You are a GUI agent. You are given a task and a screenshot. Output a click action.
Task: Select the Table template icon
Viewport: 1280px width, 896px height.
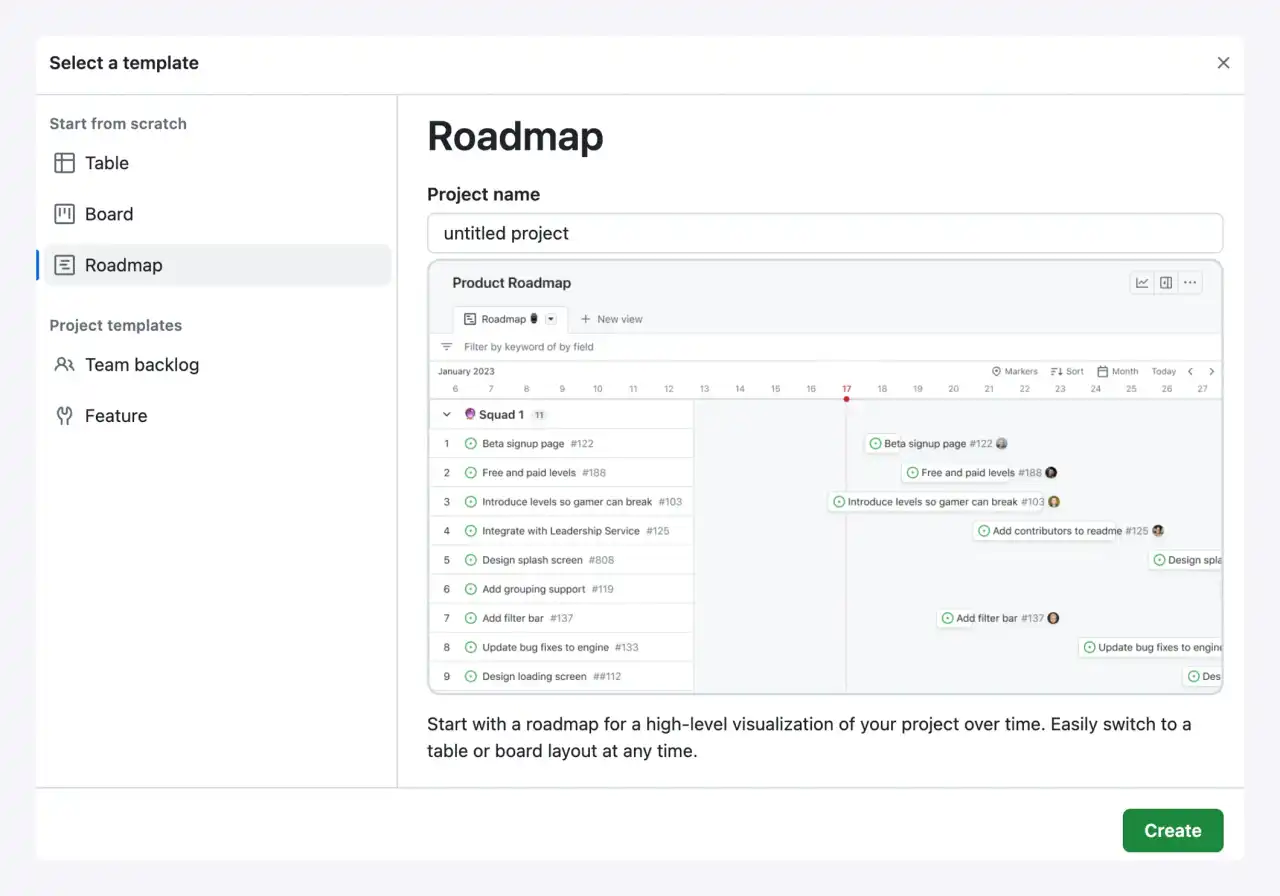point(66,163)
